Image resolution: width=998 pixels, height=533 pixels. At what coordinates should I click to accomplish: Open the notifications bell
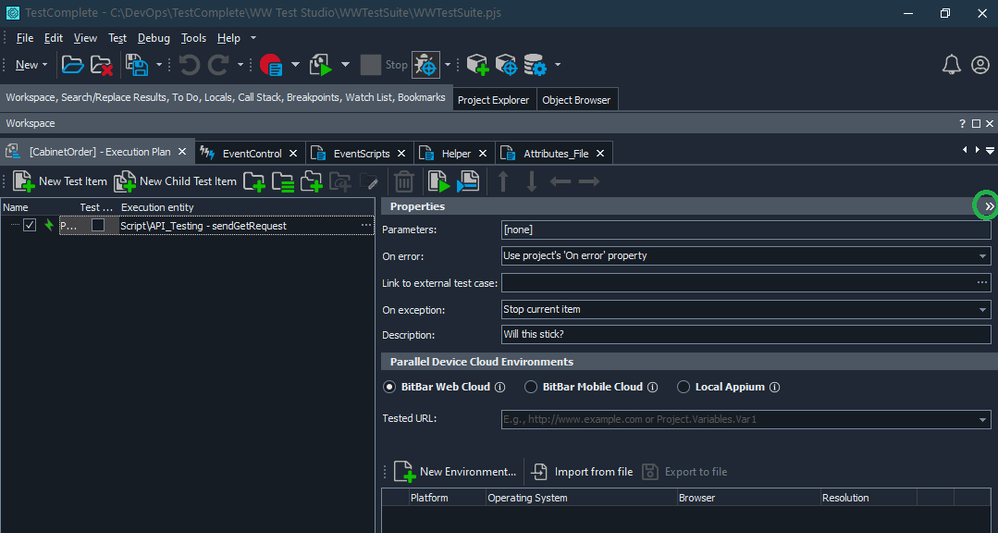pos(952,65)
